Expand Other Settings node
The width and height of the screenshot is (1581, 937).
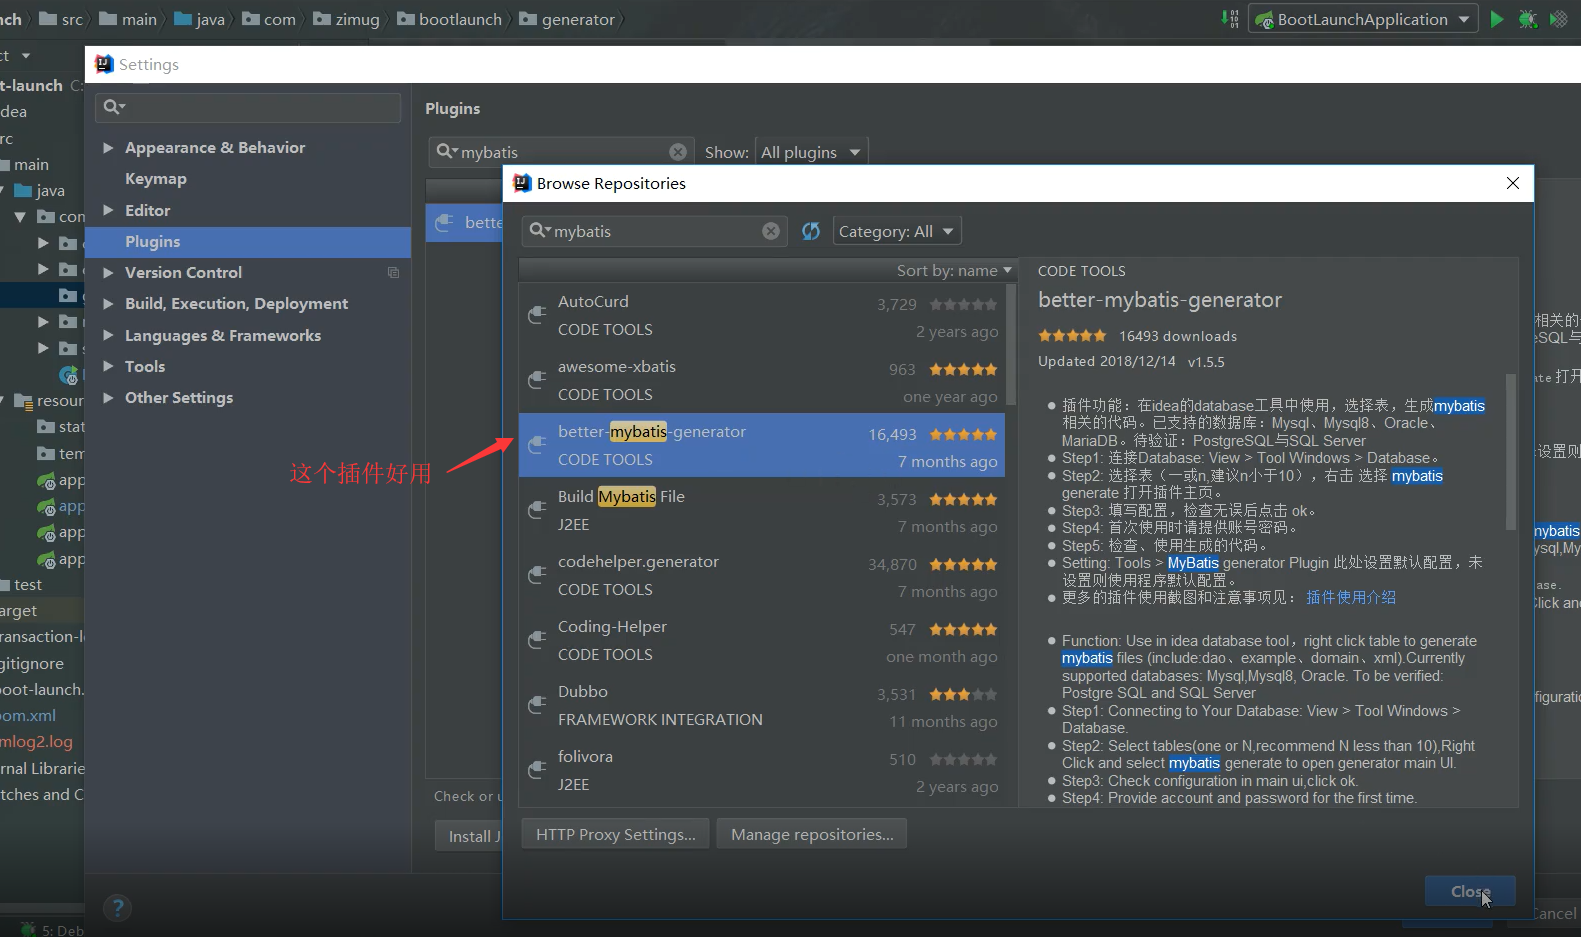coord(108,397)
